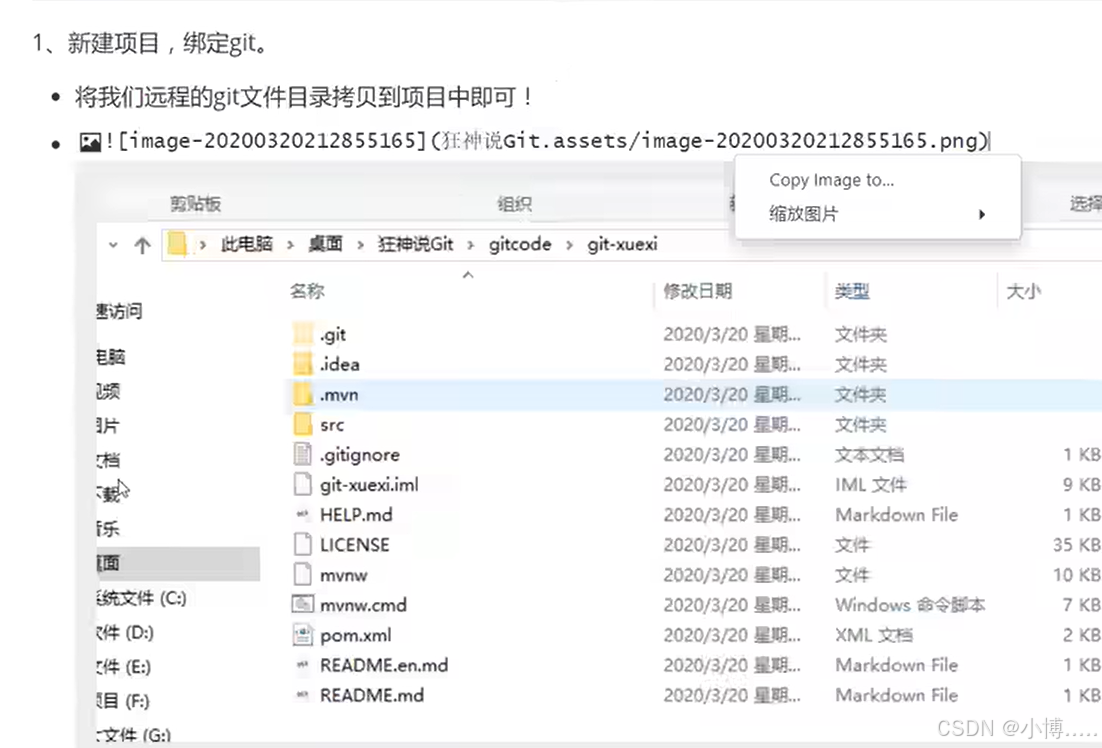Viewport: 1102px width, 748px height.
Task: Select the (E:) drive in sidebar
Action: [x=124, y=666]
